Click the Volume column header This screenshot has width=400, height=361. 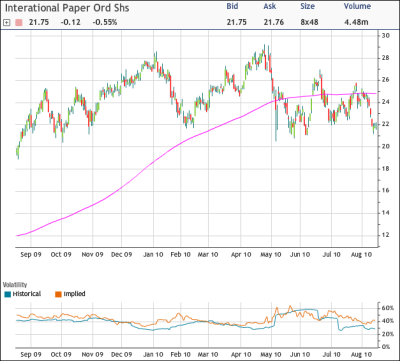point(357,6)
